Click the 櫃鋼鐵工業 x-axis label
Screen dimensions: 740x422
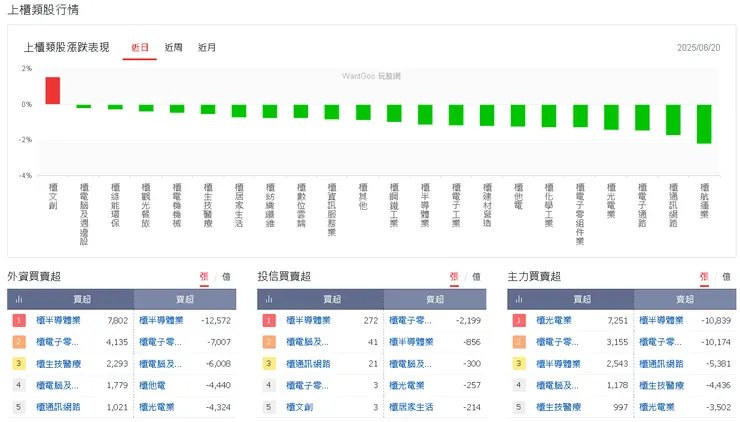pyautogui.click(x=394, y=205)
